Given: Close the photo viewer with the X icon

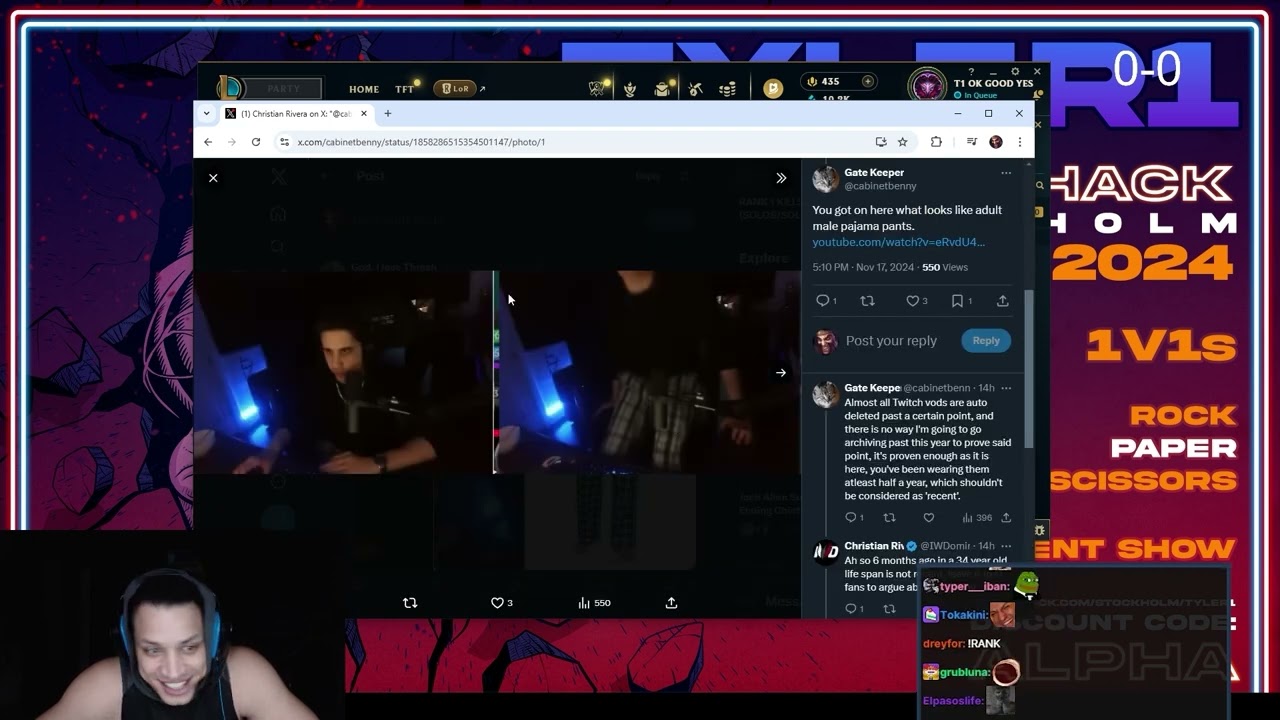Looking at the screenshot, I should pyautogui.click(x=213, y=178).
